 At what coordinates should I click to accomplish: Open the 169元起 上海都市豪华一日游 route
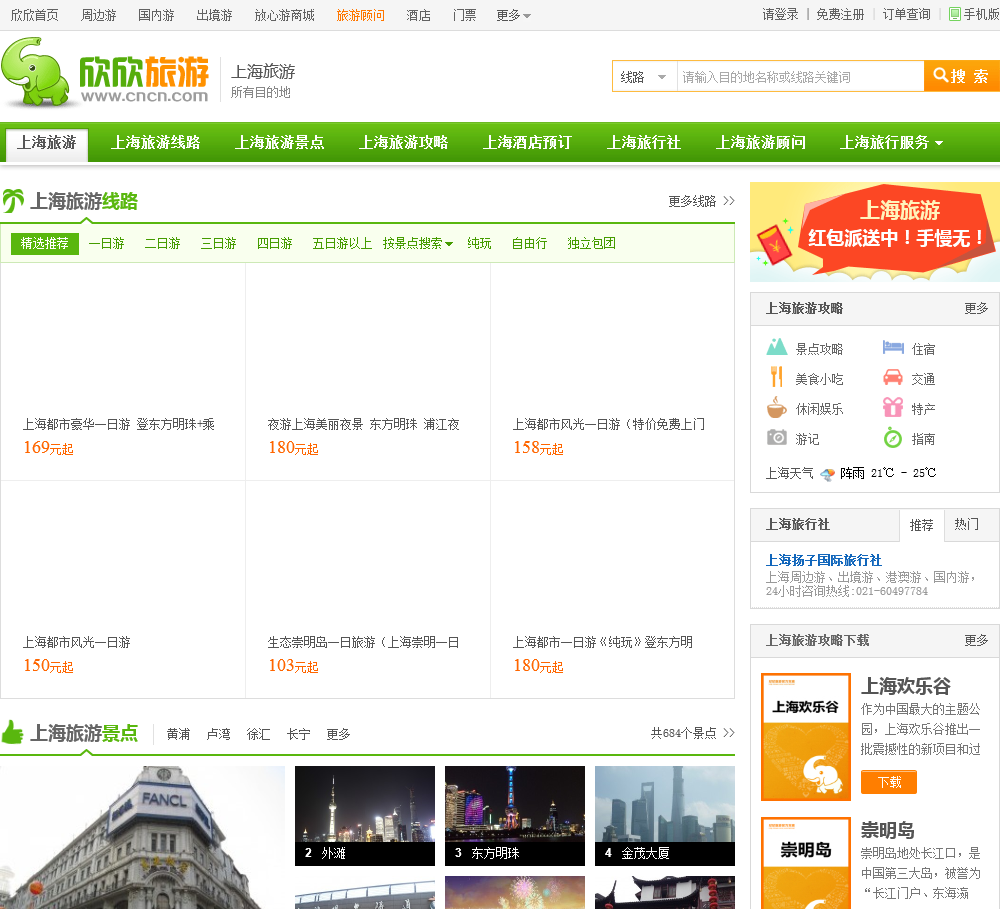click(119, 424)
